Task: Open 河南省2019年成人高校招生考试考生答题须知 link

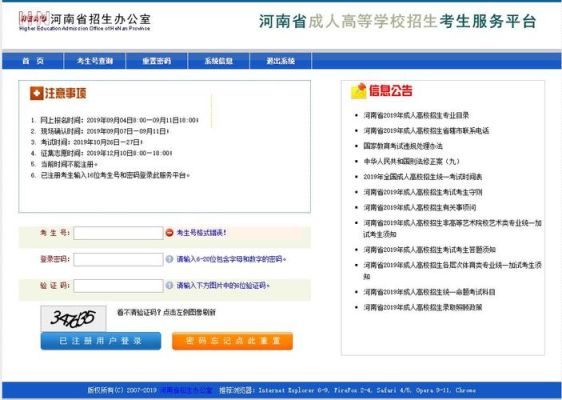Action: [429, 250]
